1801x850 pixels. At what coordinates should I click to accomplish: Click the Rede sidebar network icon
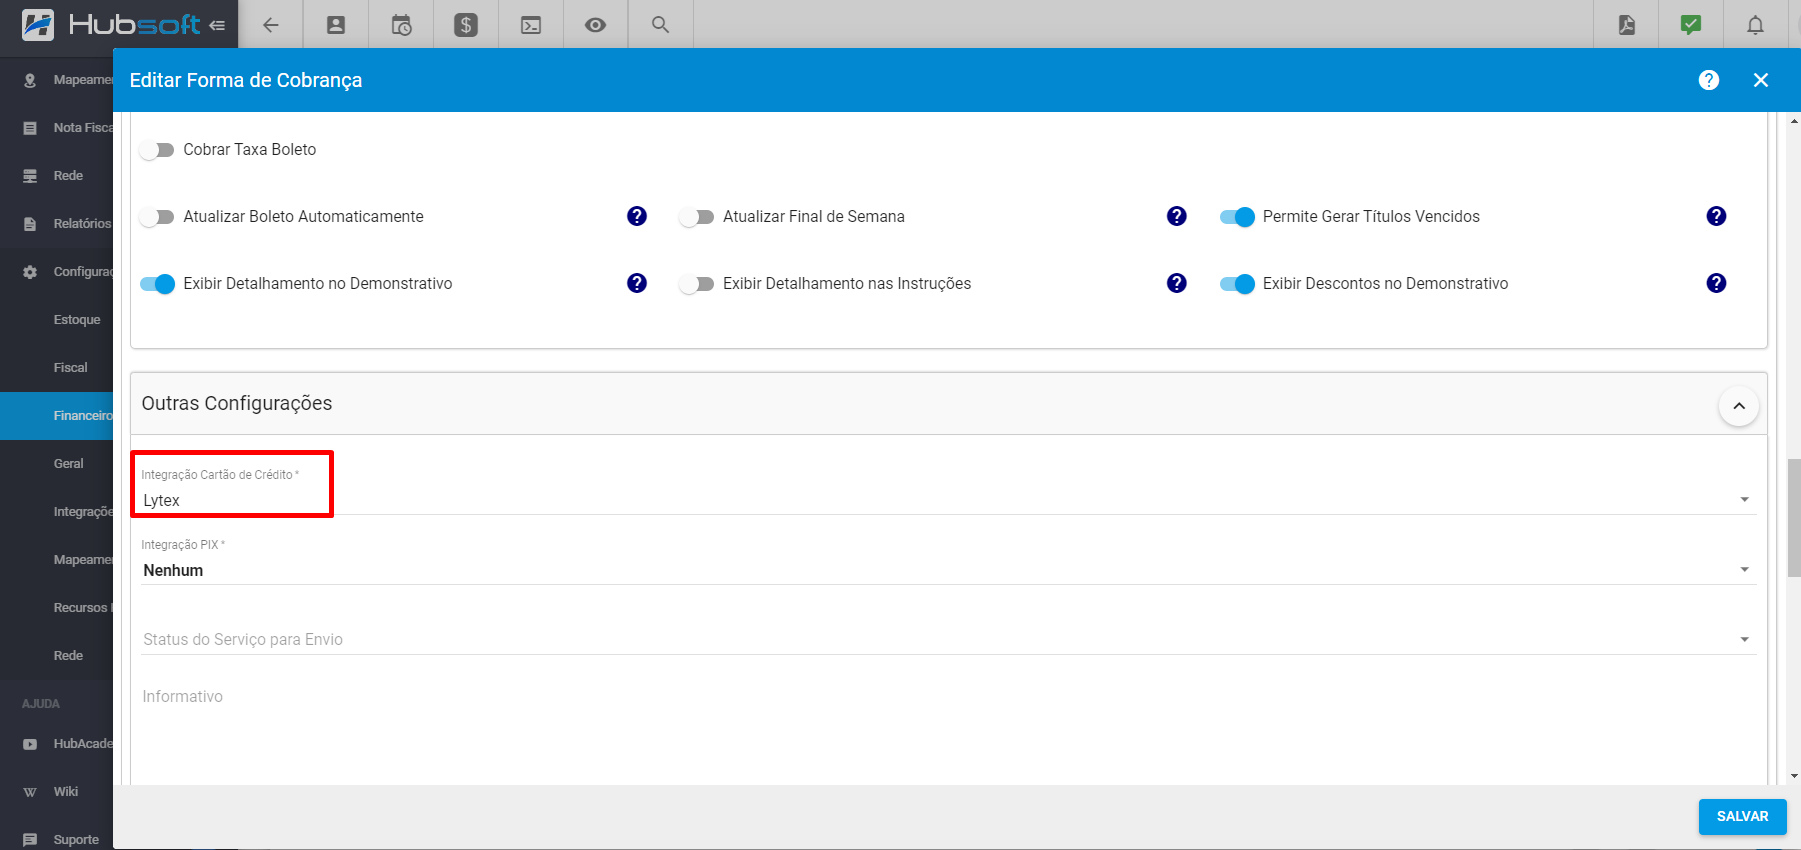coord(30,176)
